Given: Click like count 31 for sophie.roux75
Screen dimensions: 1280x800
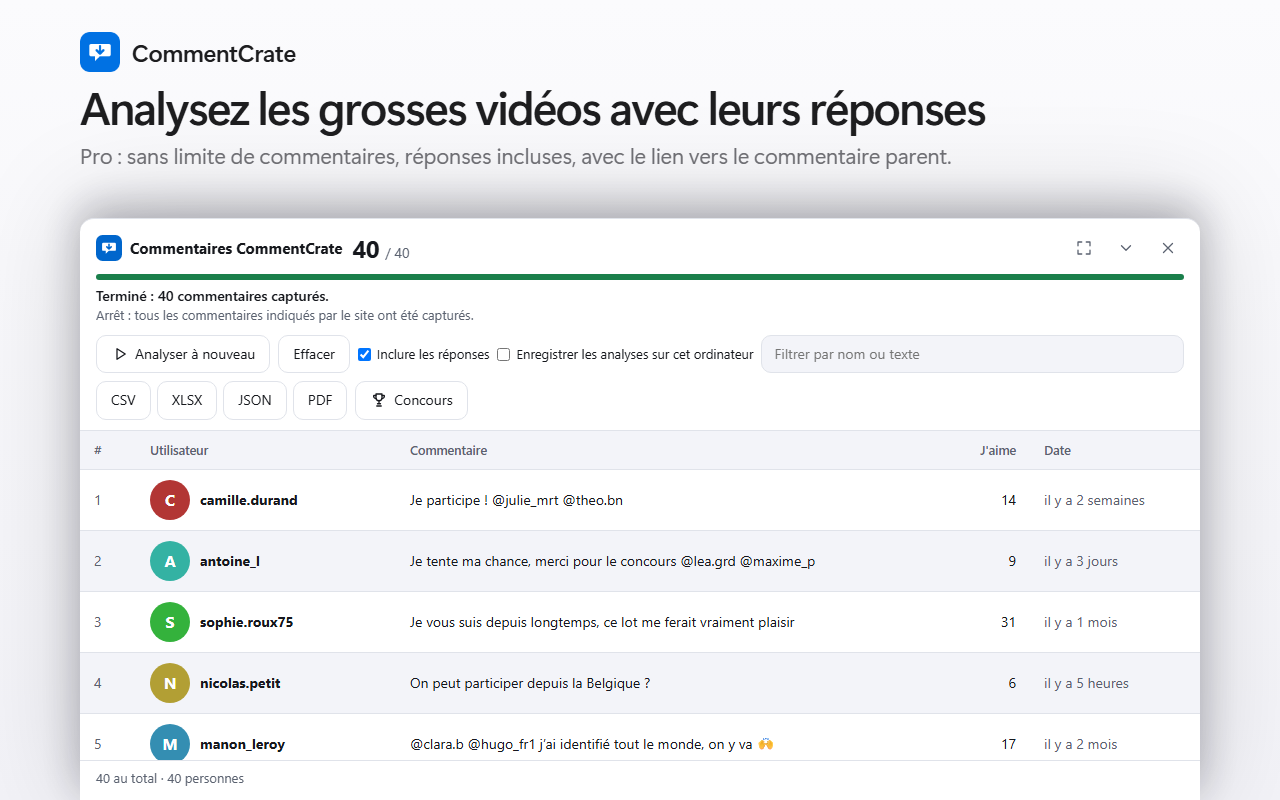Looking at the screenshot, I should [x=1008, y=622].
